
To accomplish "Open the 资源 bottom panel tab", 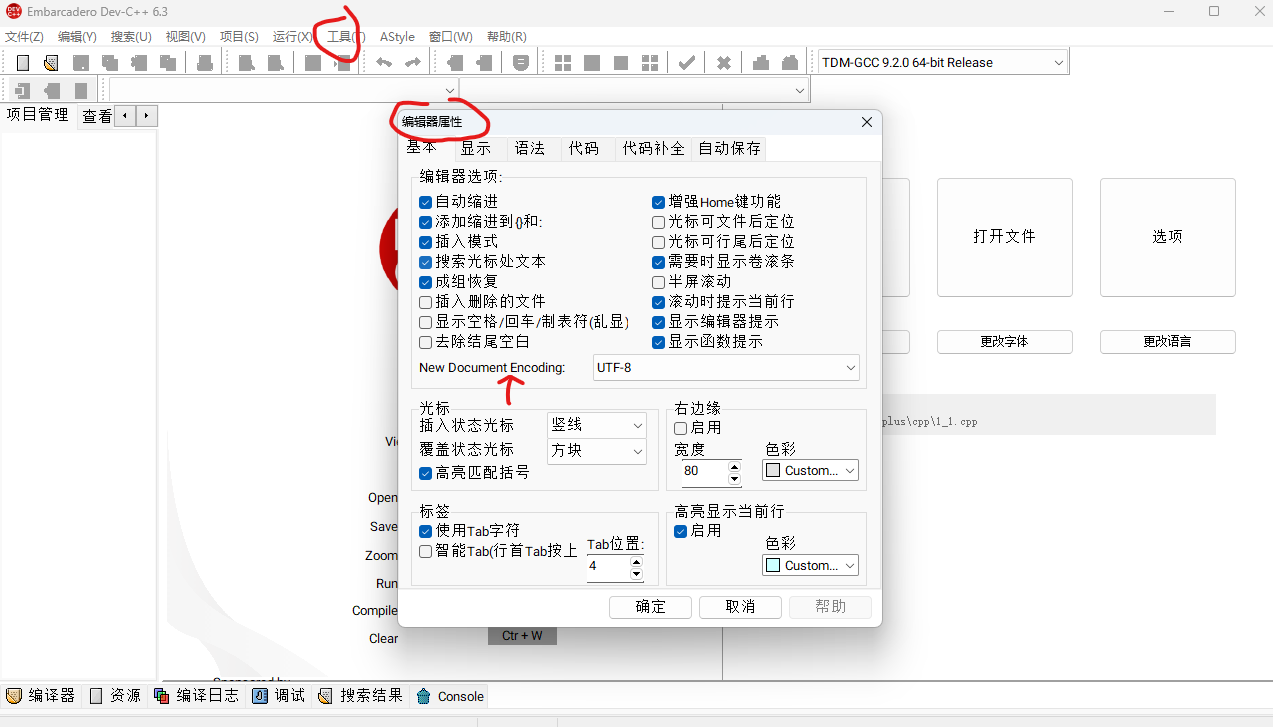I will tap(115, 696).
